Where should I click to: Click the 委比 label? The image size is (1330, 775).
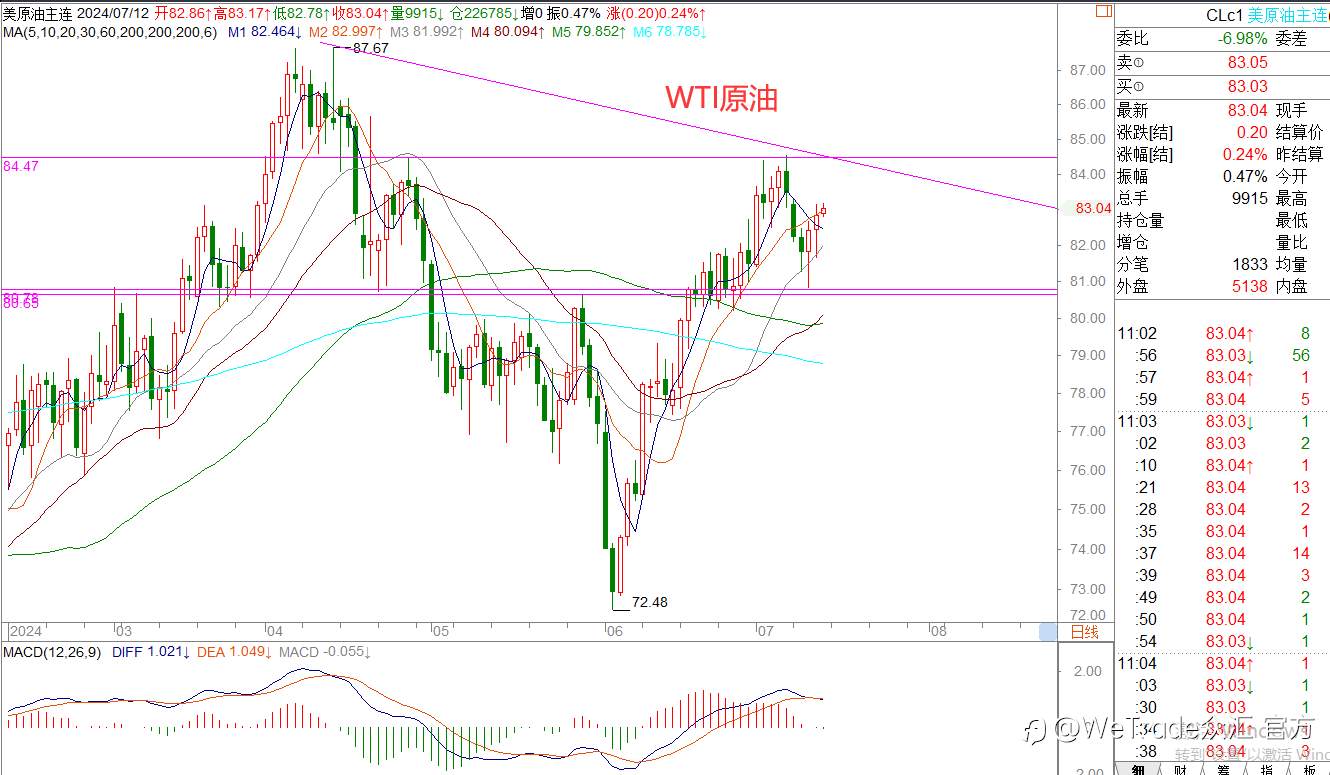1133,39
